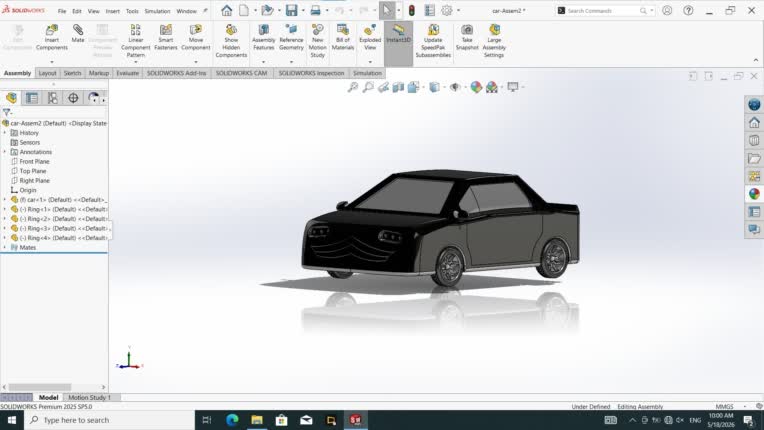
Task: Open the Simulation menu
Action: pos(157,11)
